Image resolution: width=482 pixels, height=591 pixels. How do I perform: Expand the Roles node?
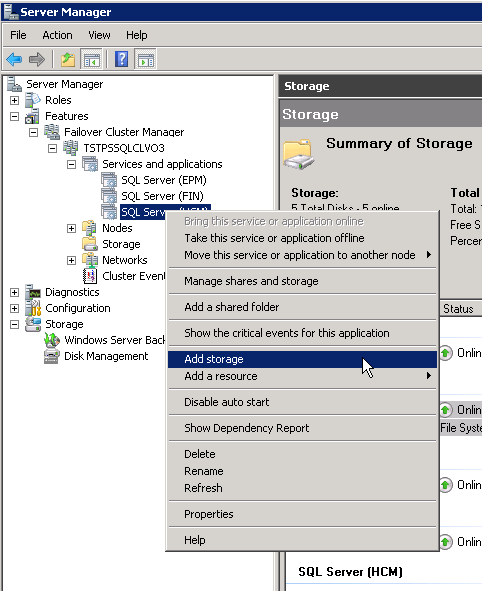(x=14, y=100)
